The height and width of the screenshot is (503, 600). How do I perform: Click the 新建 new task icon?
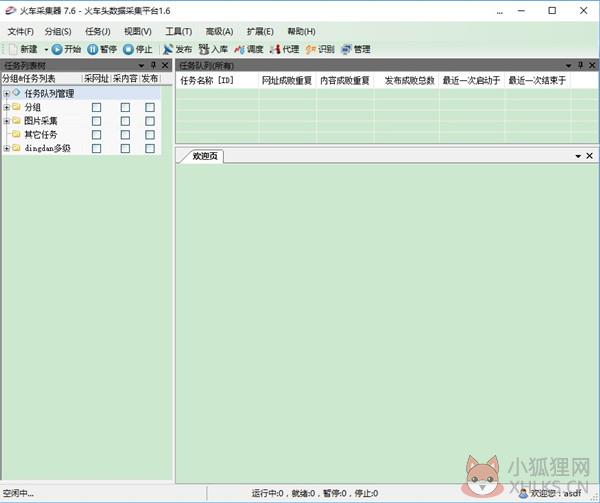tap(14, 49)
